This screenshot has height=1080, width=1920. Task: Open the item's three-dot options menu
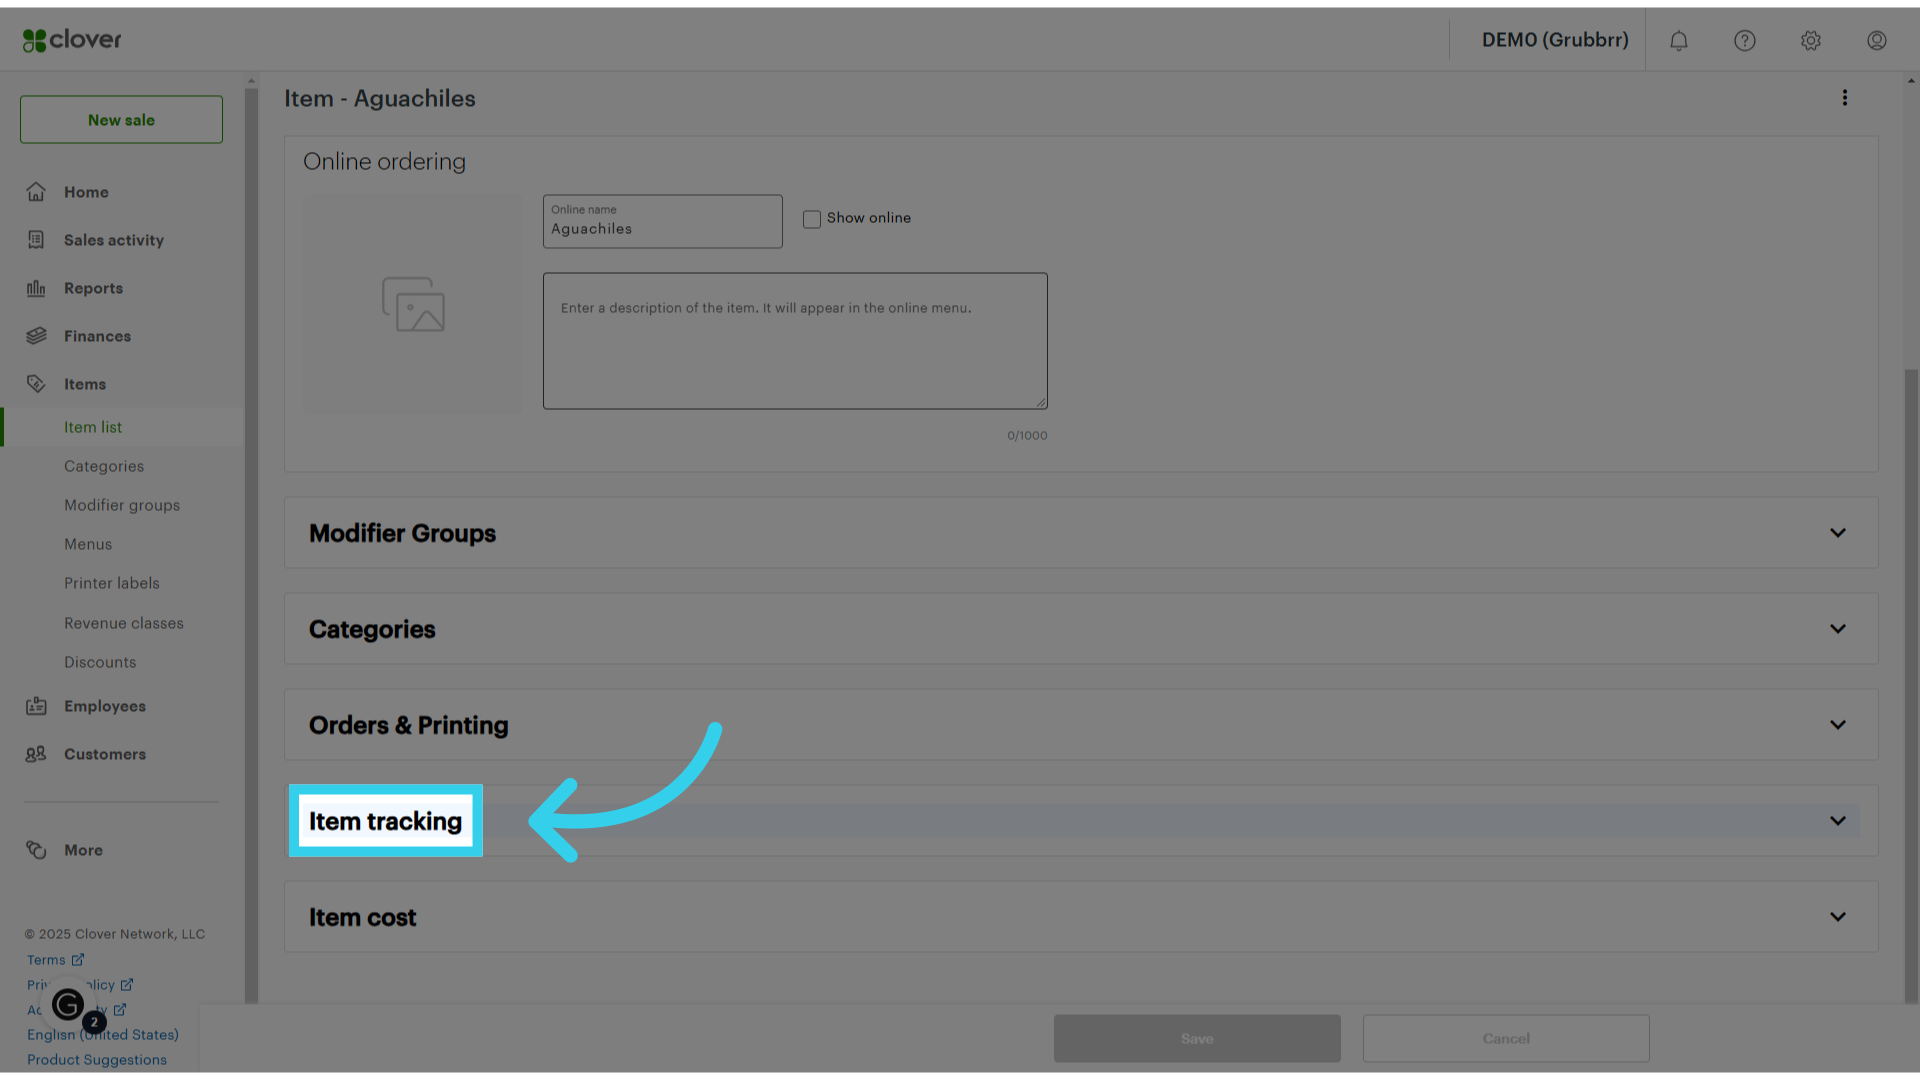(1845, 98)
